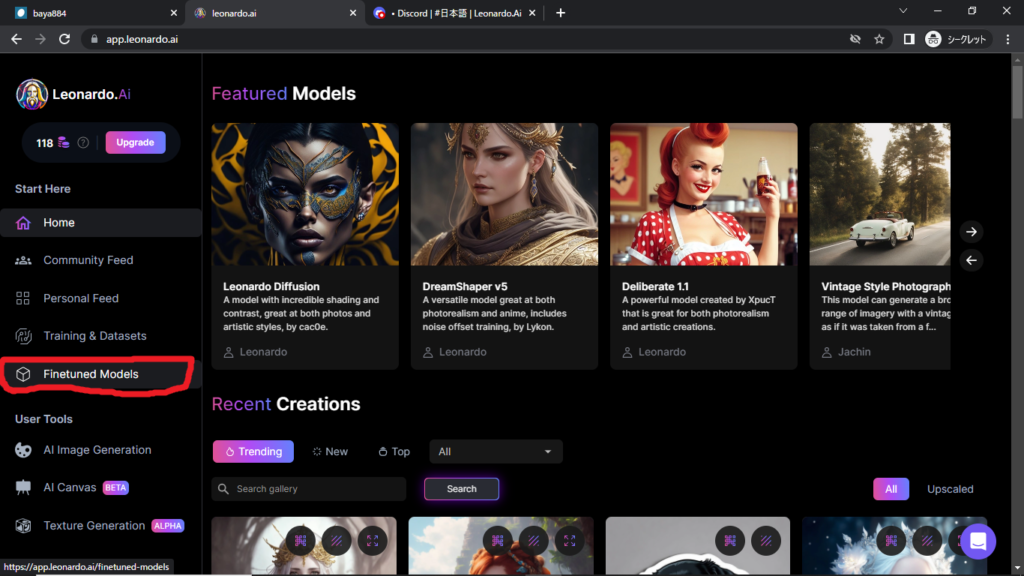The image size is (1024, 576).
Task: Select the Trending filter
Action: pyautogui.click(x=253, y=452)
